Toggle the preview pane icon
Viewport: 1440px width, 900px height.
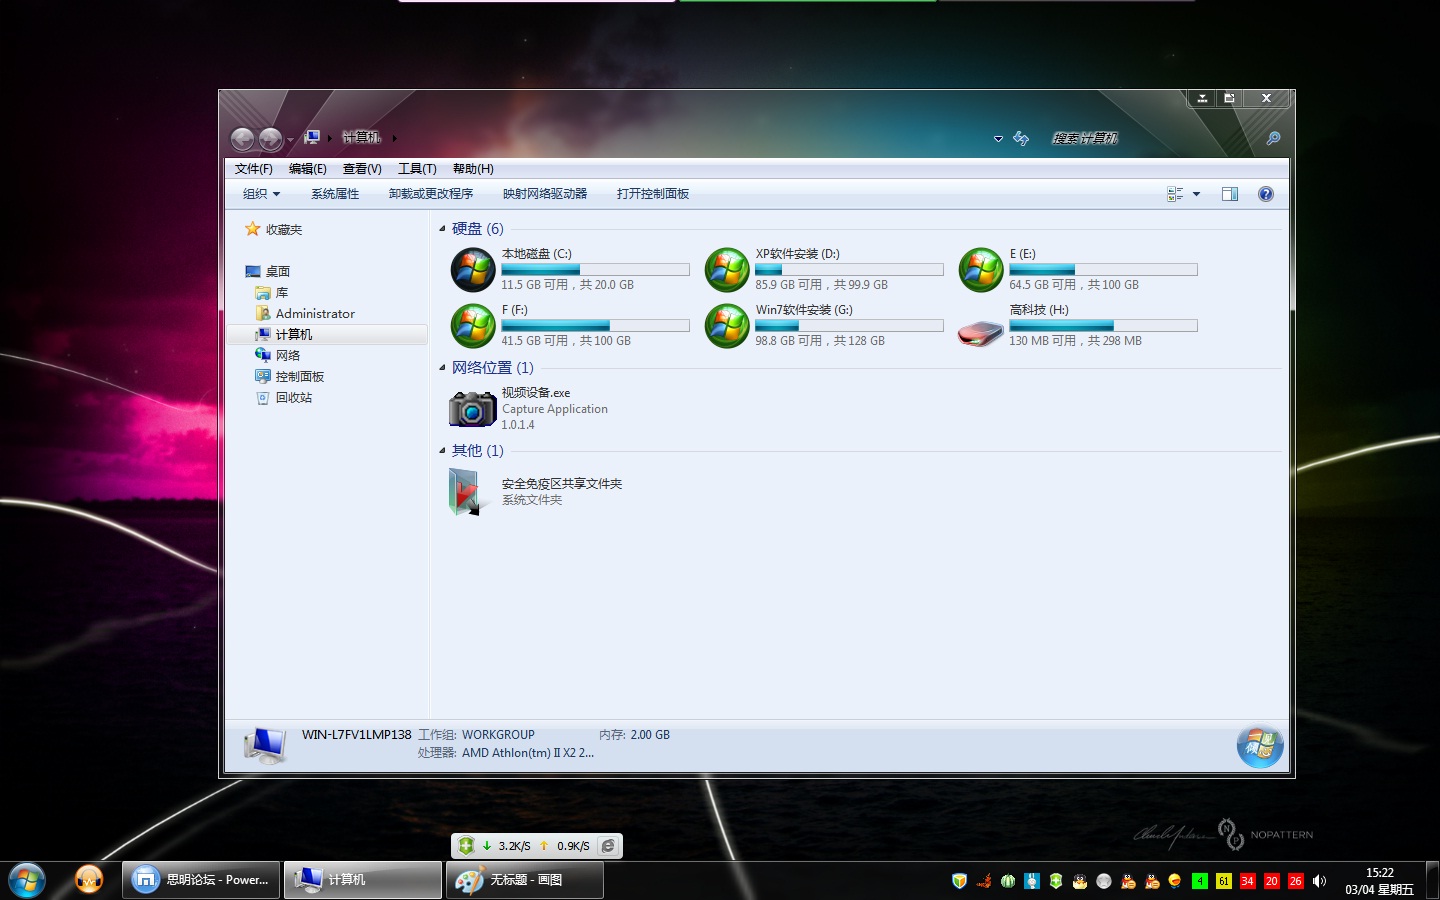pyautogui.click(x=1230, y=194)
